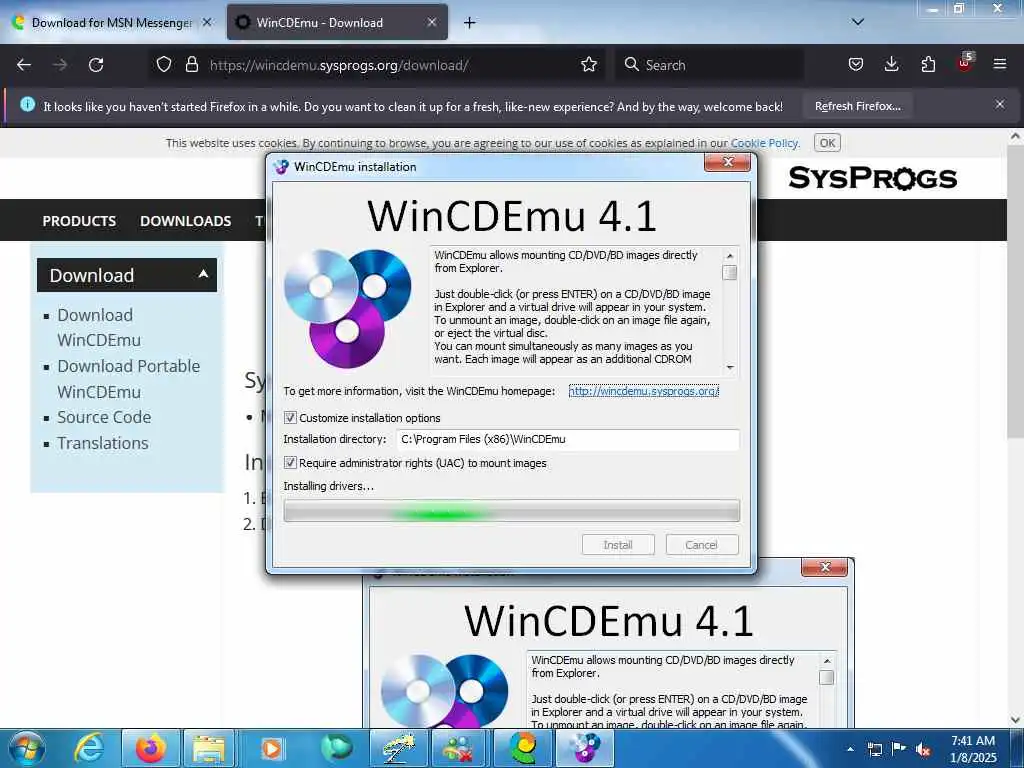Image resolution: width=1024 pixels, height=768 pixels.
Task: Open Firefox downloads panel
Action: tap(891, 65)
